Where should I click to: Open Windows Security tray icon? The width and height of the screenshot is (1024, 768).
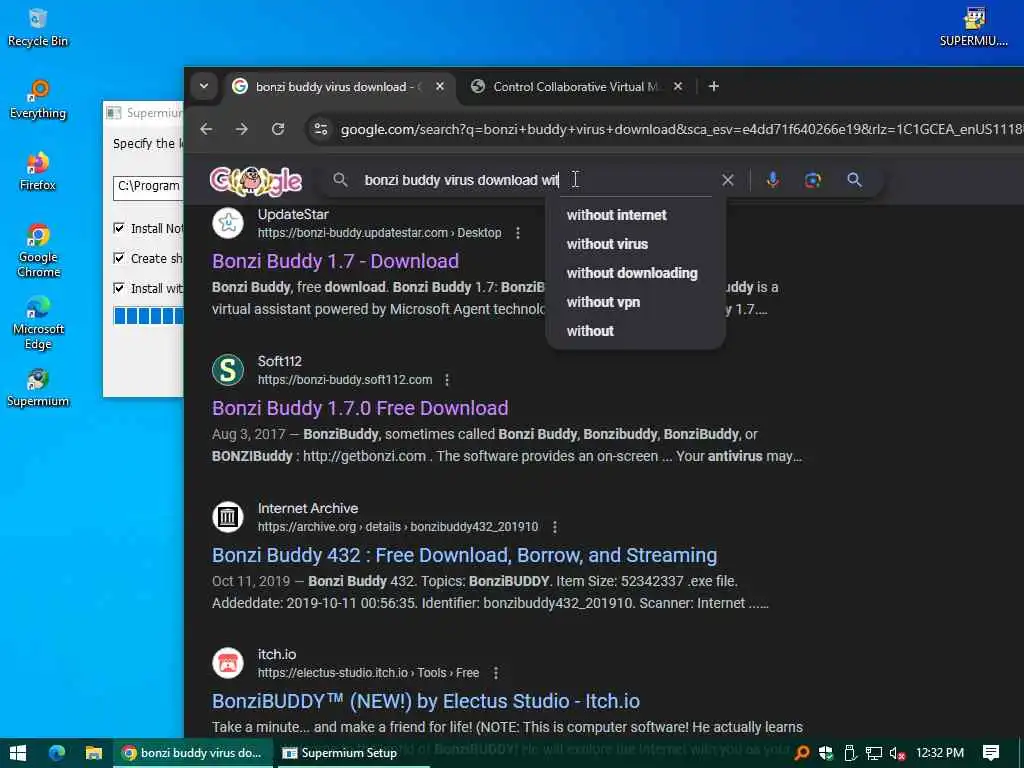pyautogui.click(x=825, y=753)
